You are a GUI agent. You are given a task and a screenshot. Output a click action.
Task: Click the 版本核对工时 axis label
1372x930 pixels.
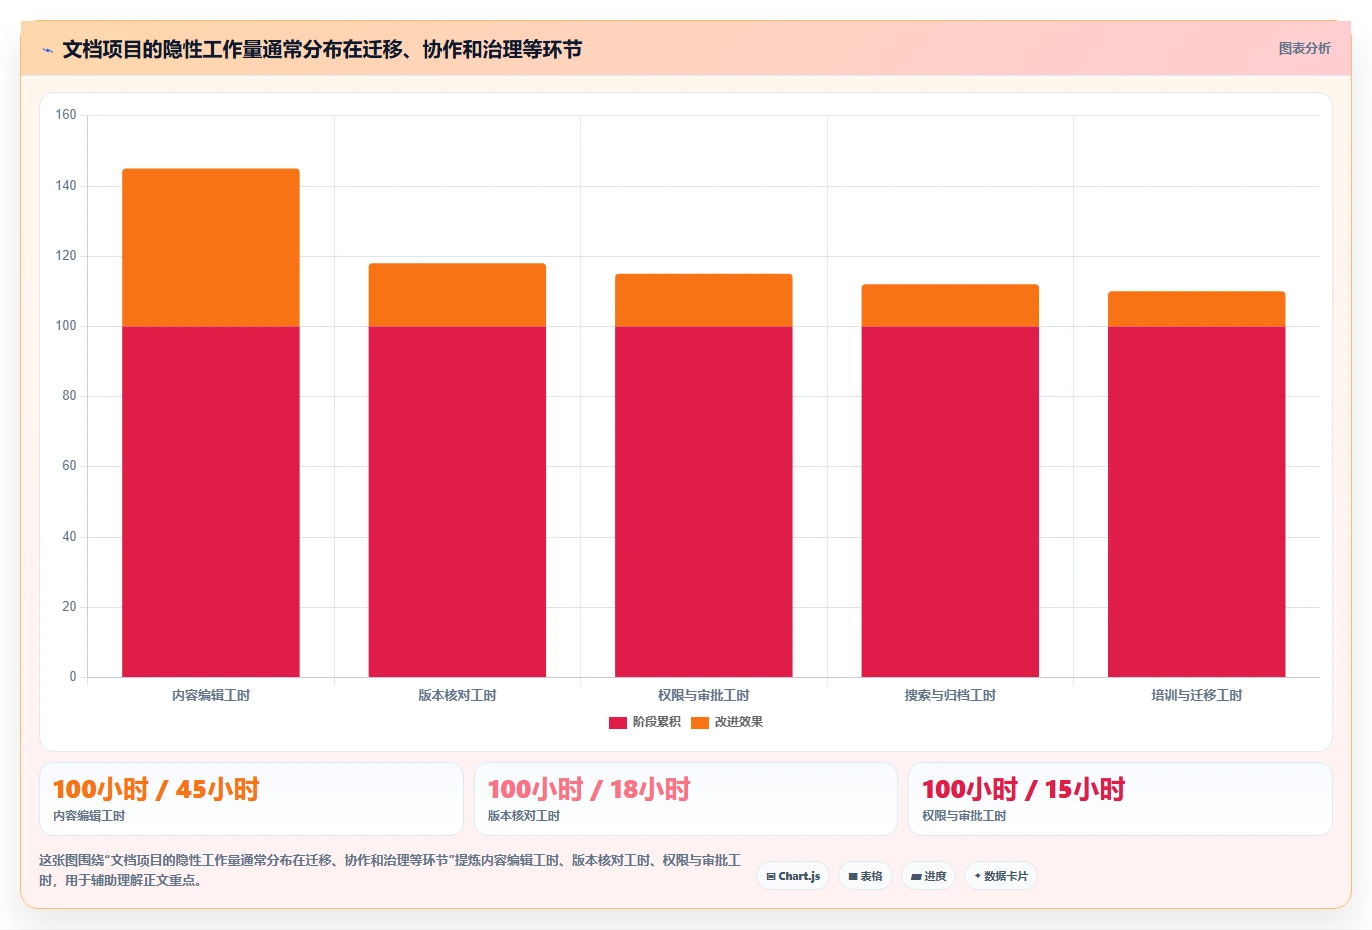pos(457,695)
